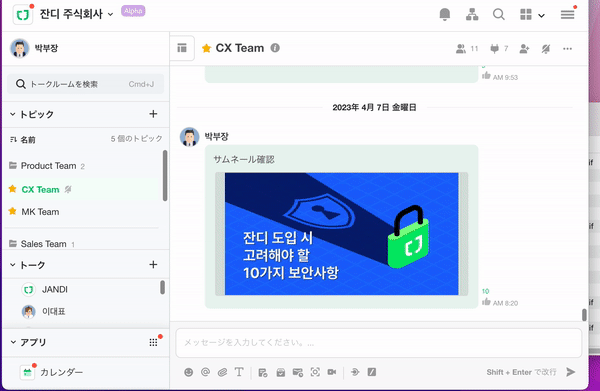Image resolution: width=600 pixels, height=391 pixels.
Task: Click the search magnifier in top bar
Action: tap(499, 15)
